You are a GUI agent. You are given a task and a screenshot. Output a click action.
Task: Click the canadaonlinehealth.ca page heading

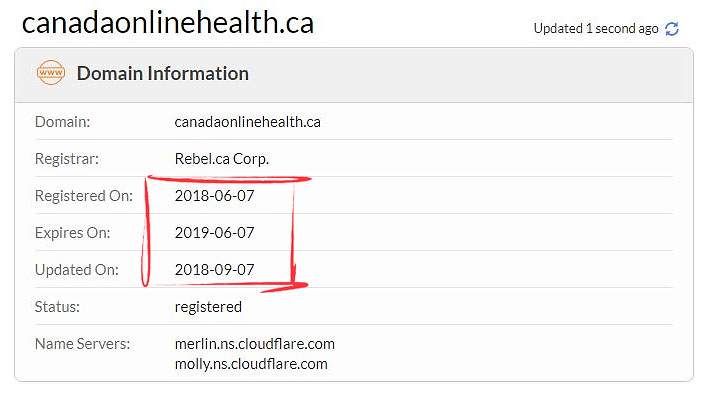pyautogui.click(x=168, y=23)
